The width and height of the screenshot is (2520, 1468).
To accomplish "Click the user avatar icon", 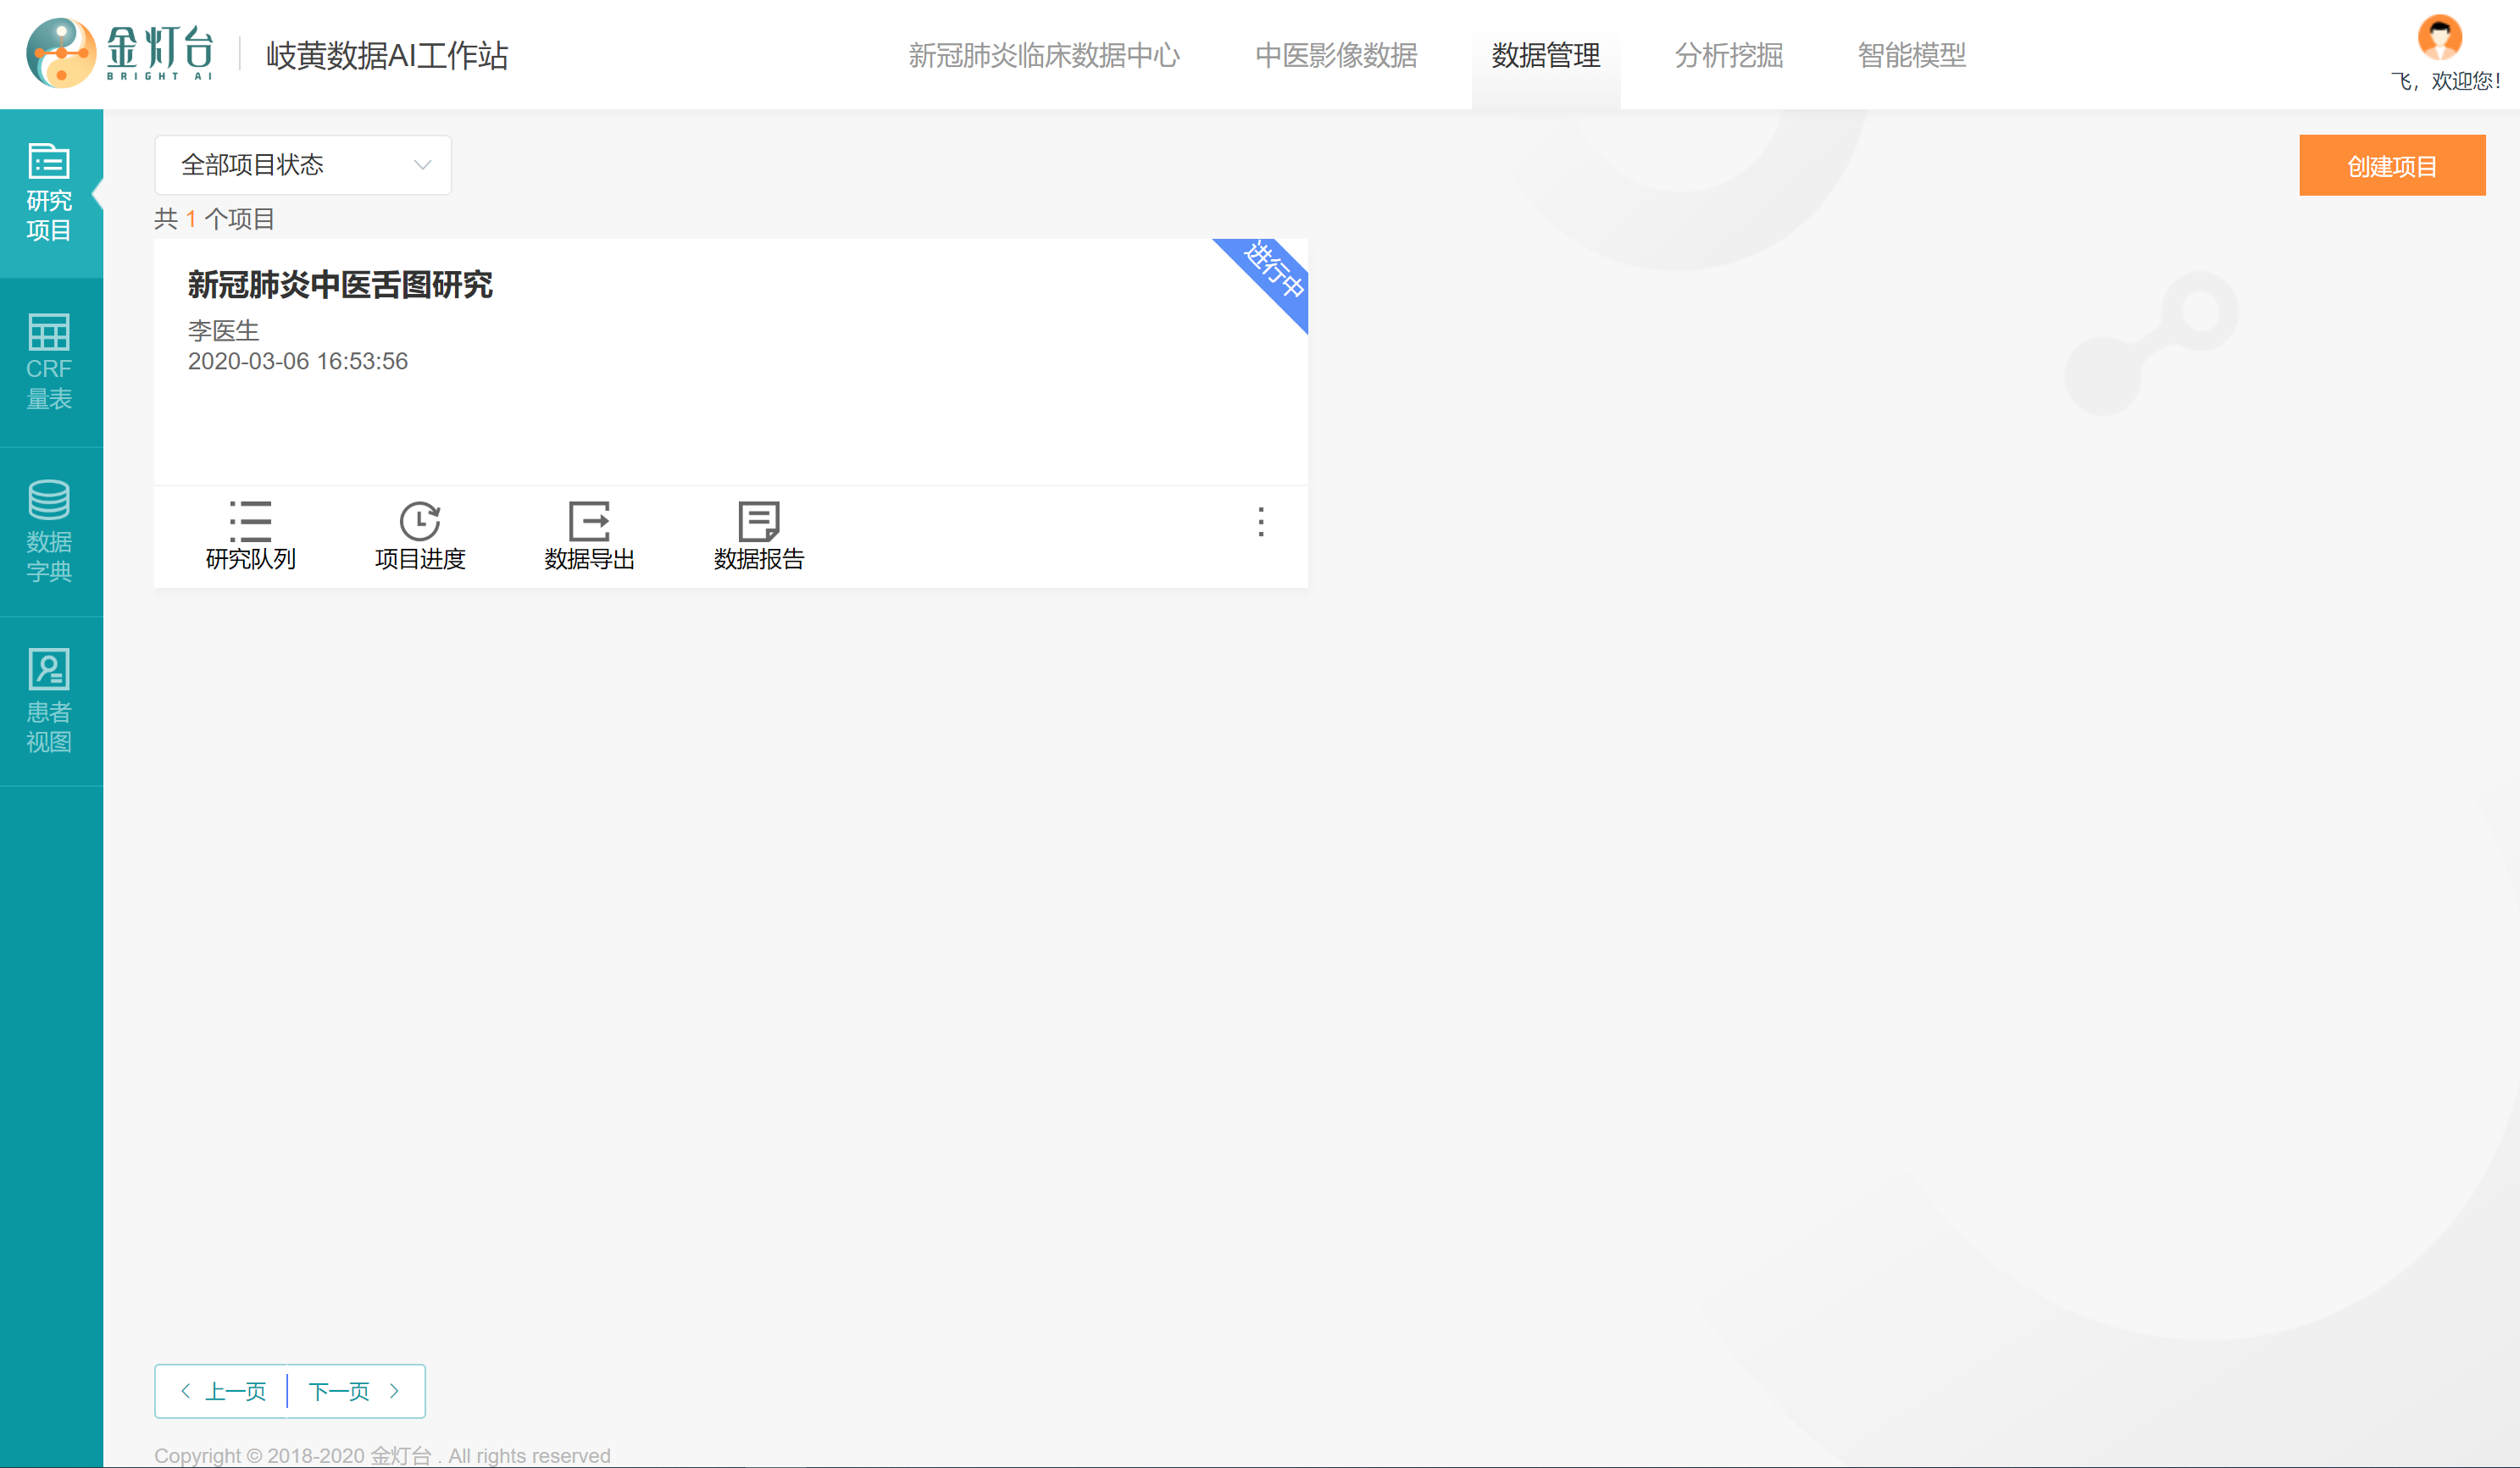I will pyautogui.click(x=2439, y=37).
